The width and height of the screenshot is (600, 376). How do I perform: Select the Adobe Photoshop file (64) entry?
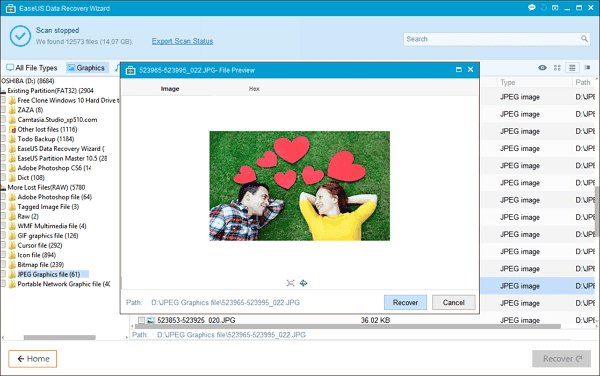55,197
